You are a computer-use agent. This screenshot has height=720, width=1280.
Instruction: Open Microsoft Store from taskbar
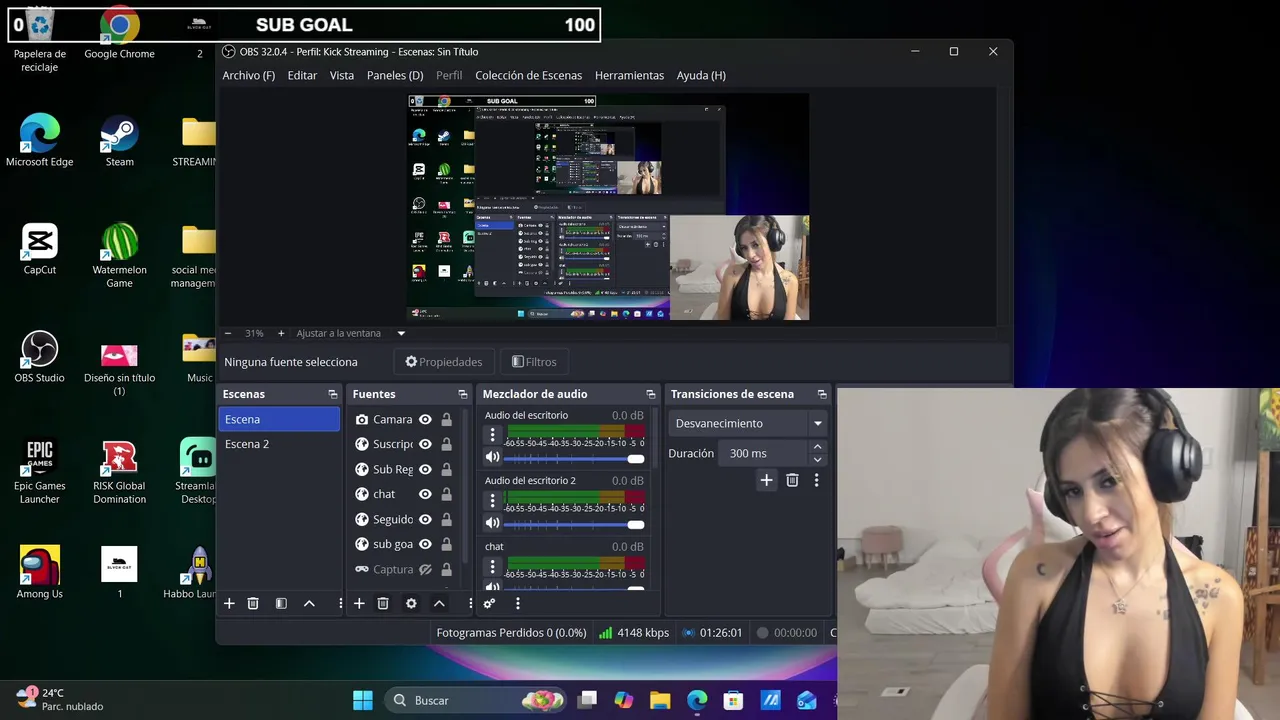pyautogui.click(x=733, y=700)
